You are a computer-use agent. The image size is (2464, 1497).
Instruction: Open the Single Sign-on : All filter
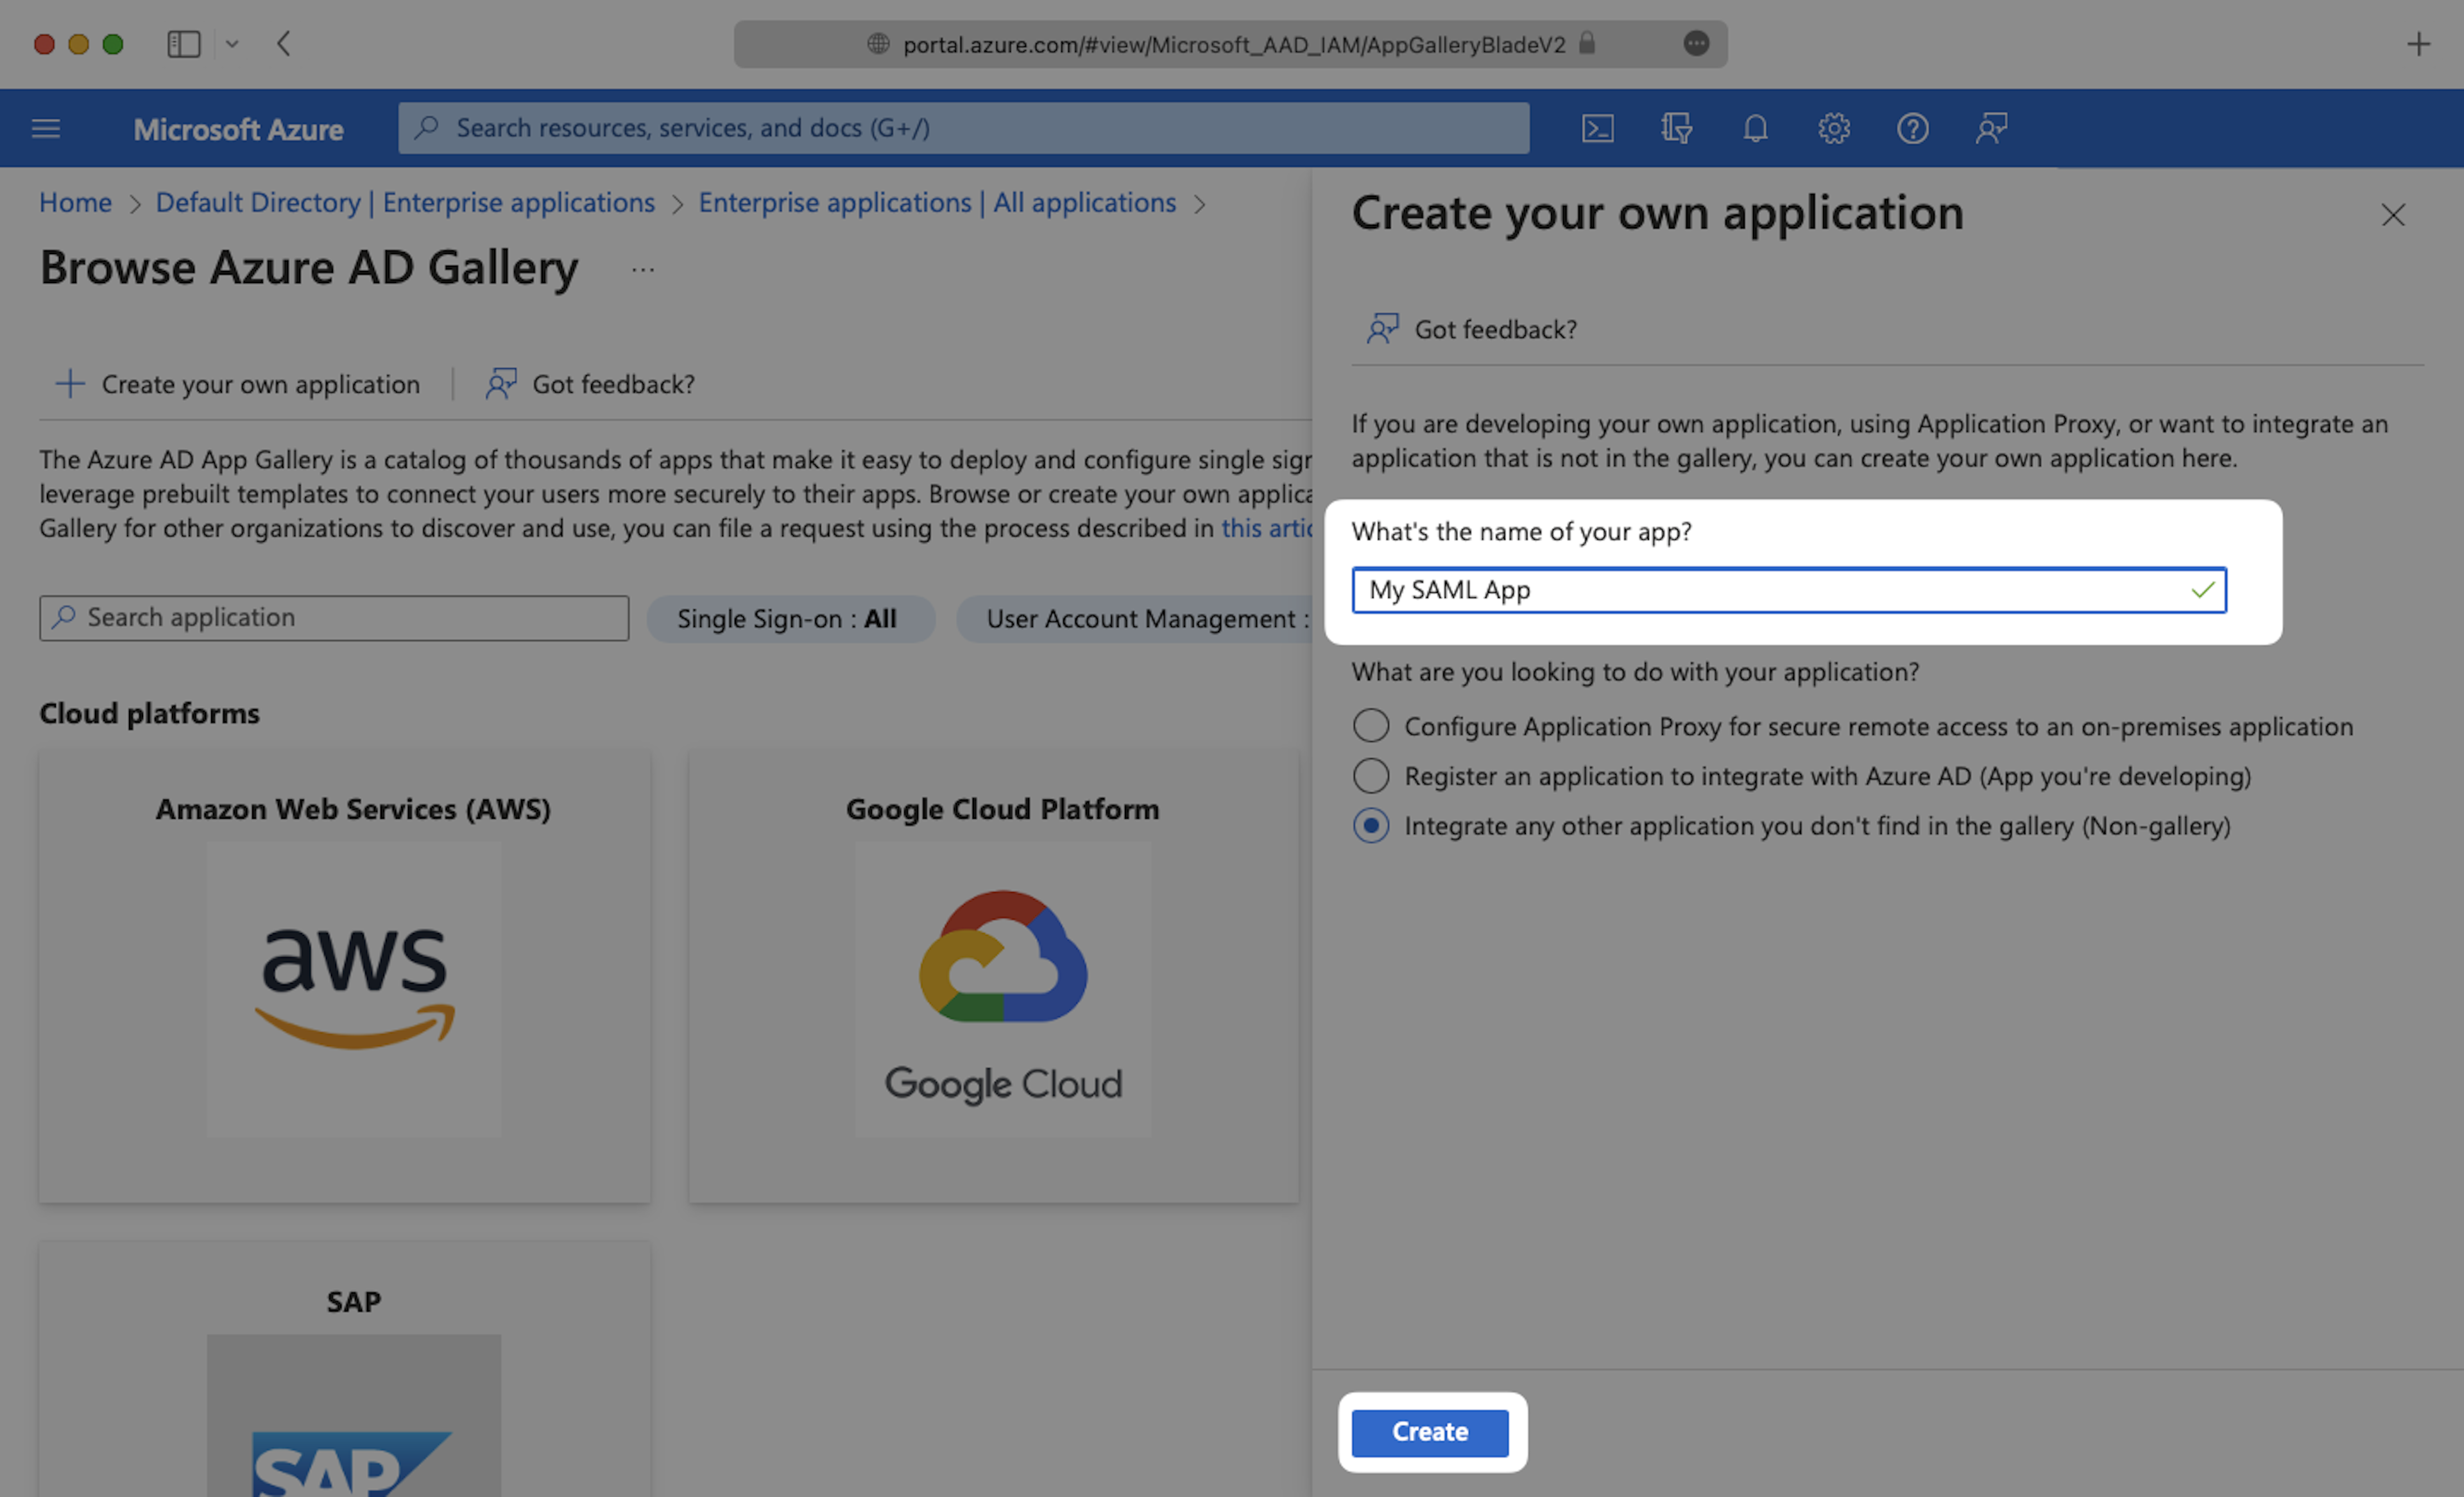point(788,619)
